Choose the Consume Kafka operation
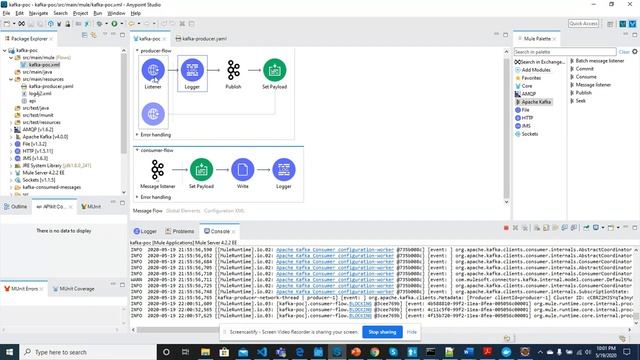Image resolution: width=640 pixels, height=360 pixels. tap(583, 77)
